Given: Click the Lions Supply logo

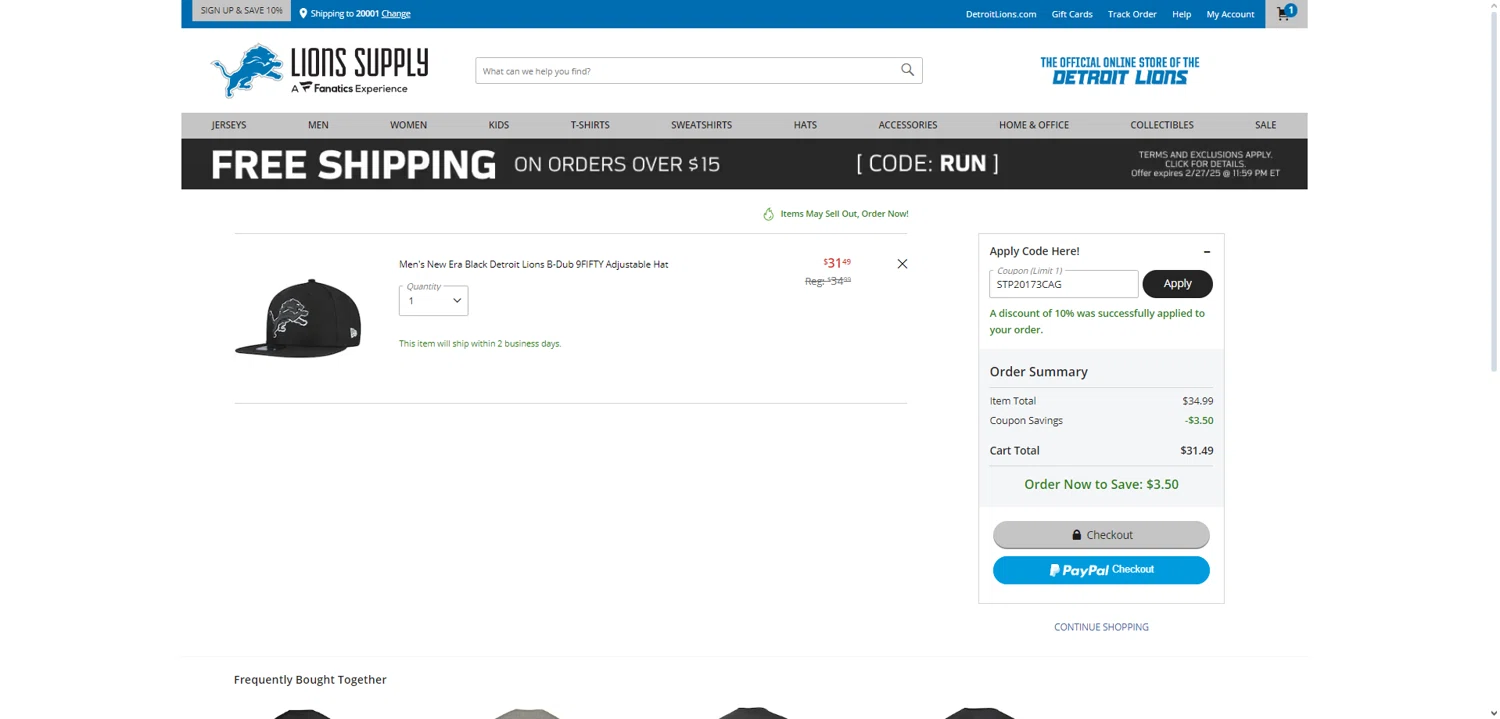Looking at the screenshot, I should tap(319, 70).
